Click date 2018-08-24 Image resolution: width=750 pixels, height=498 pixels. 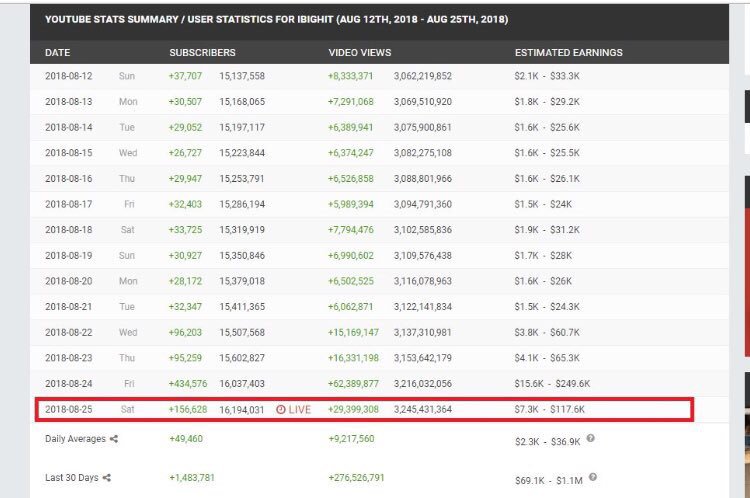coord(68,384)
